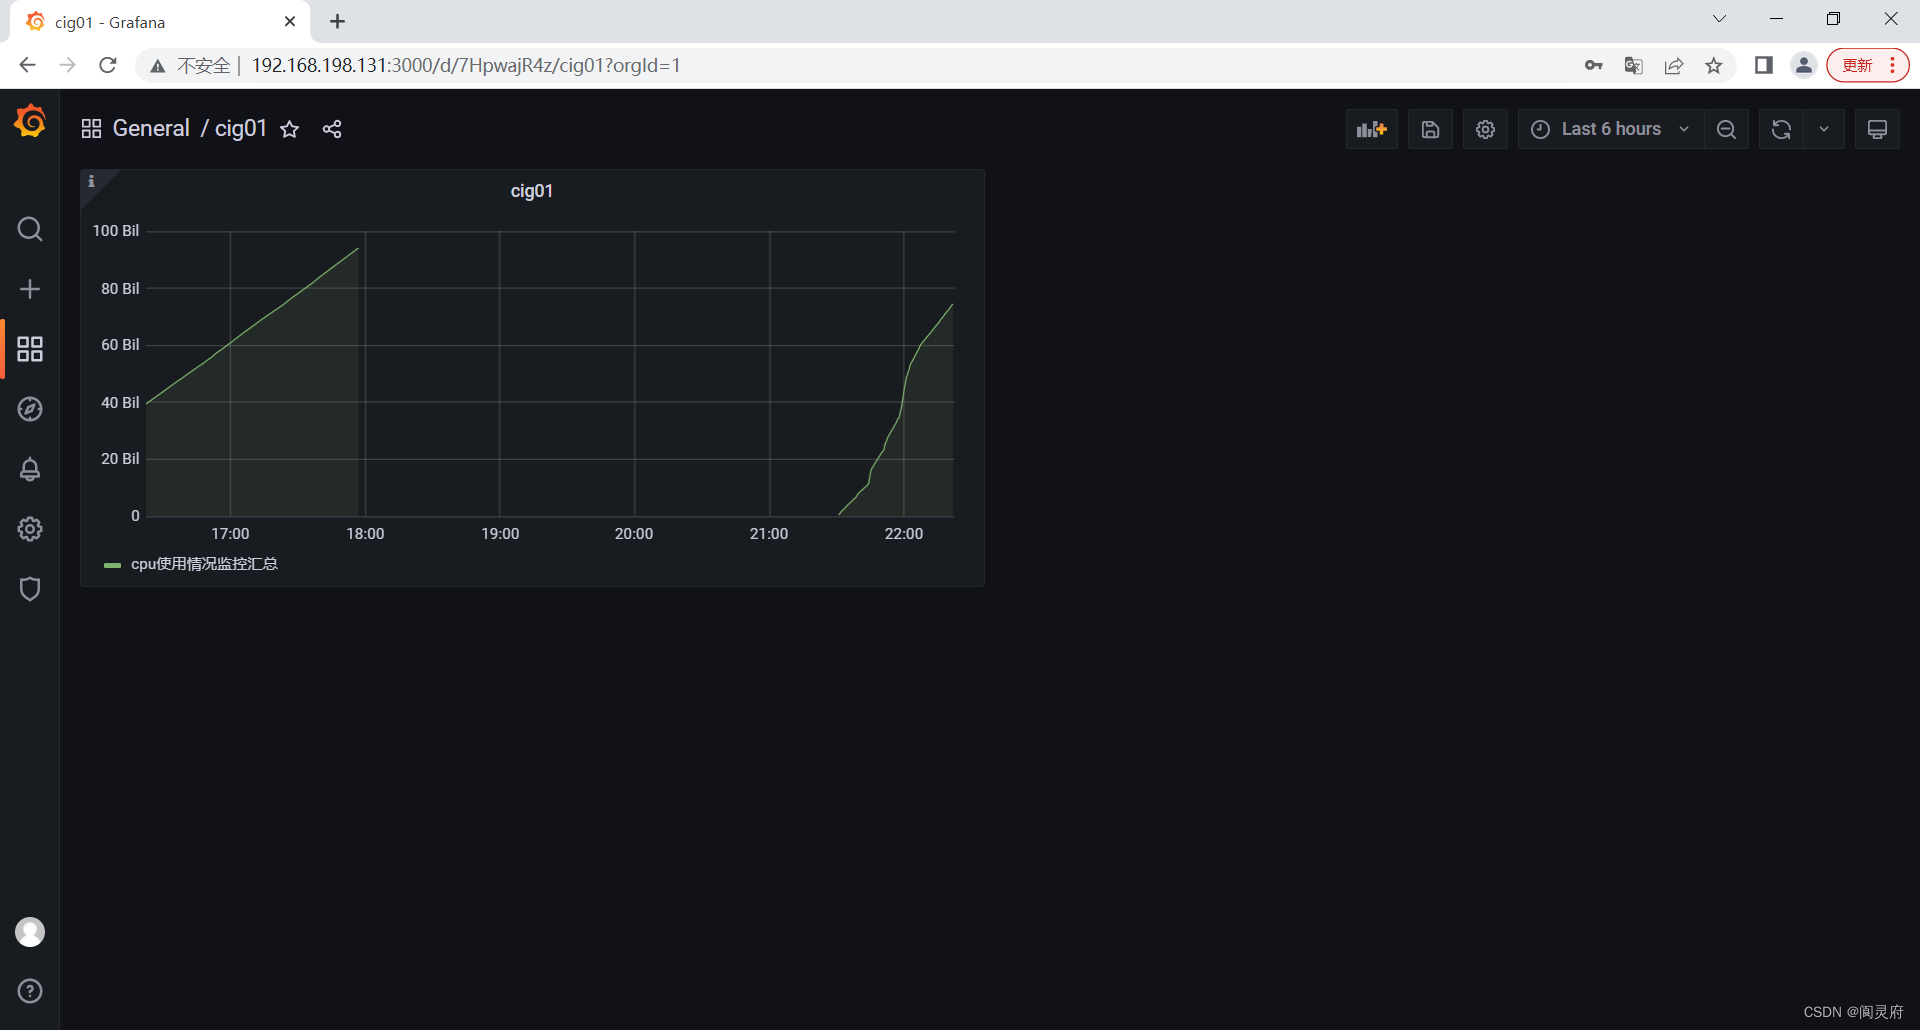Click the browser address bar URL
The width and height of the screenshot is (1920, 1030).
pos(466,65)
